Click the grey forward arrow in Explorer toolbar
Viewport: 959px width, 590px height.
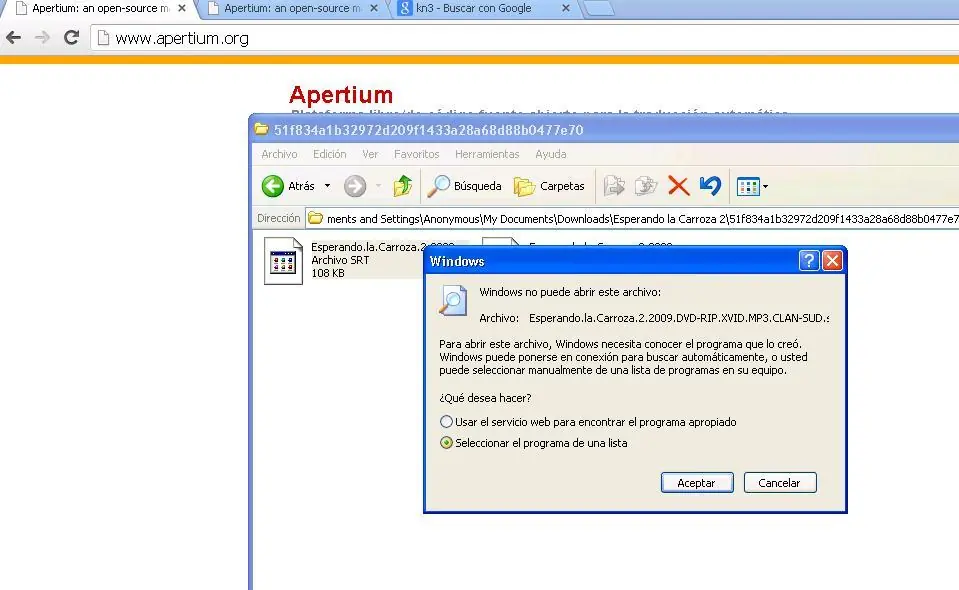pos(355,186)
